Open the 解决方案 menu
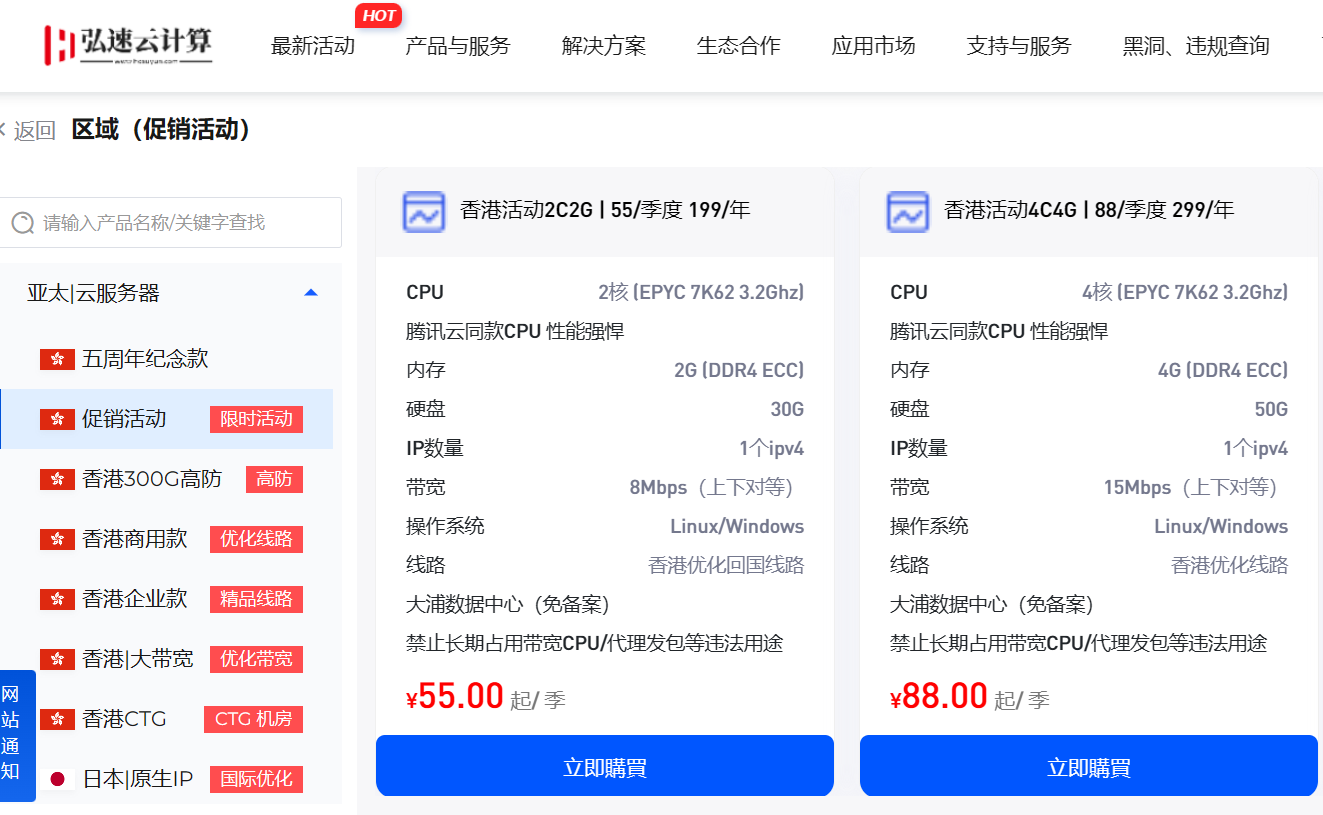 (604, 46)
